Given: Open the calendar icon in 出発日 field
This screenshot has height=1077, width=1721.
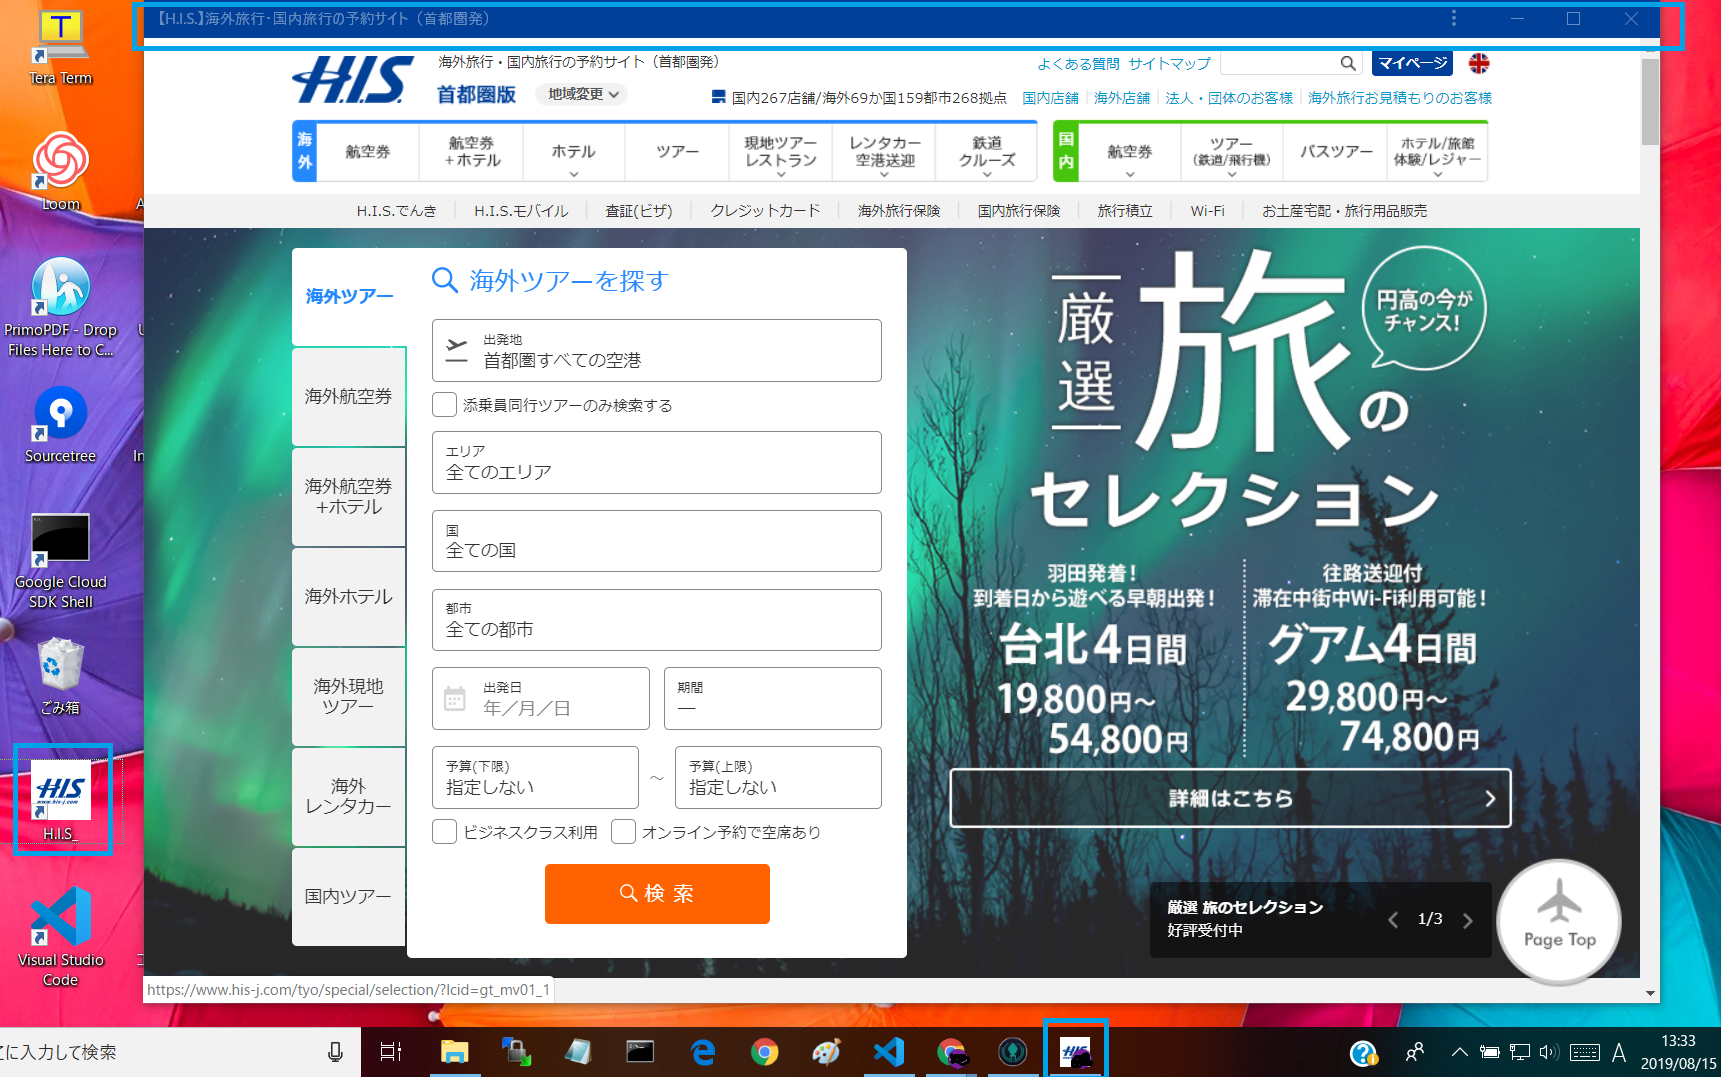Looking at the screenshot, I should pos(456,698).
